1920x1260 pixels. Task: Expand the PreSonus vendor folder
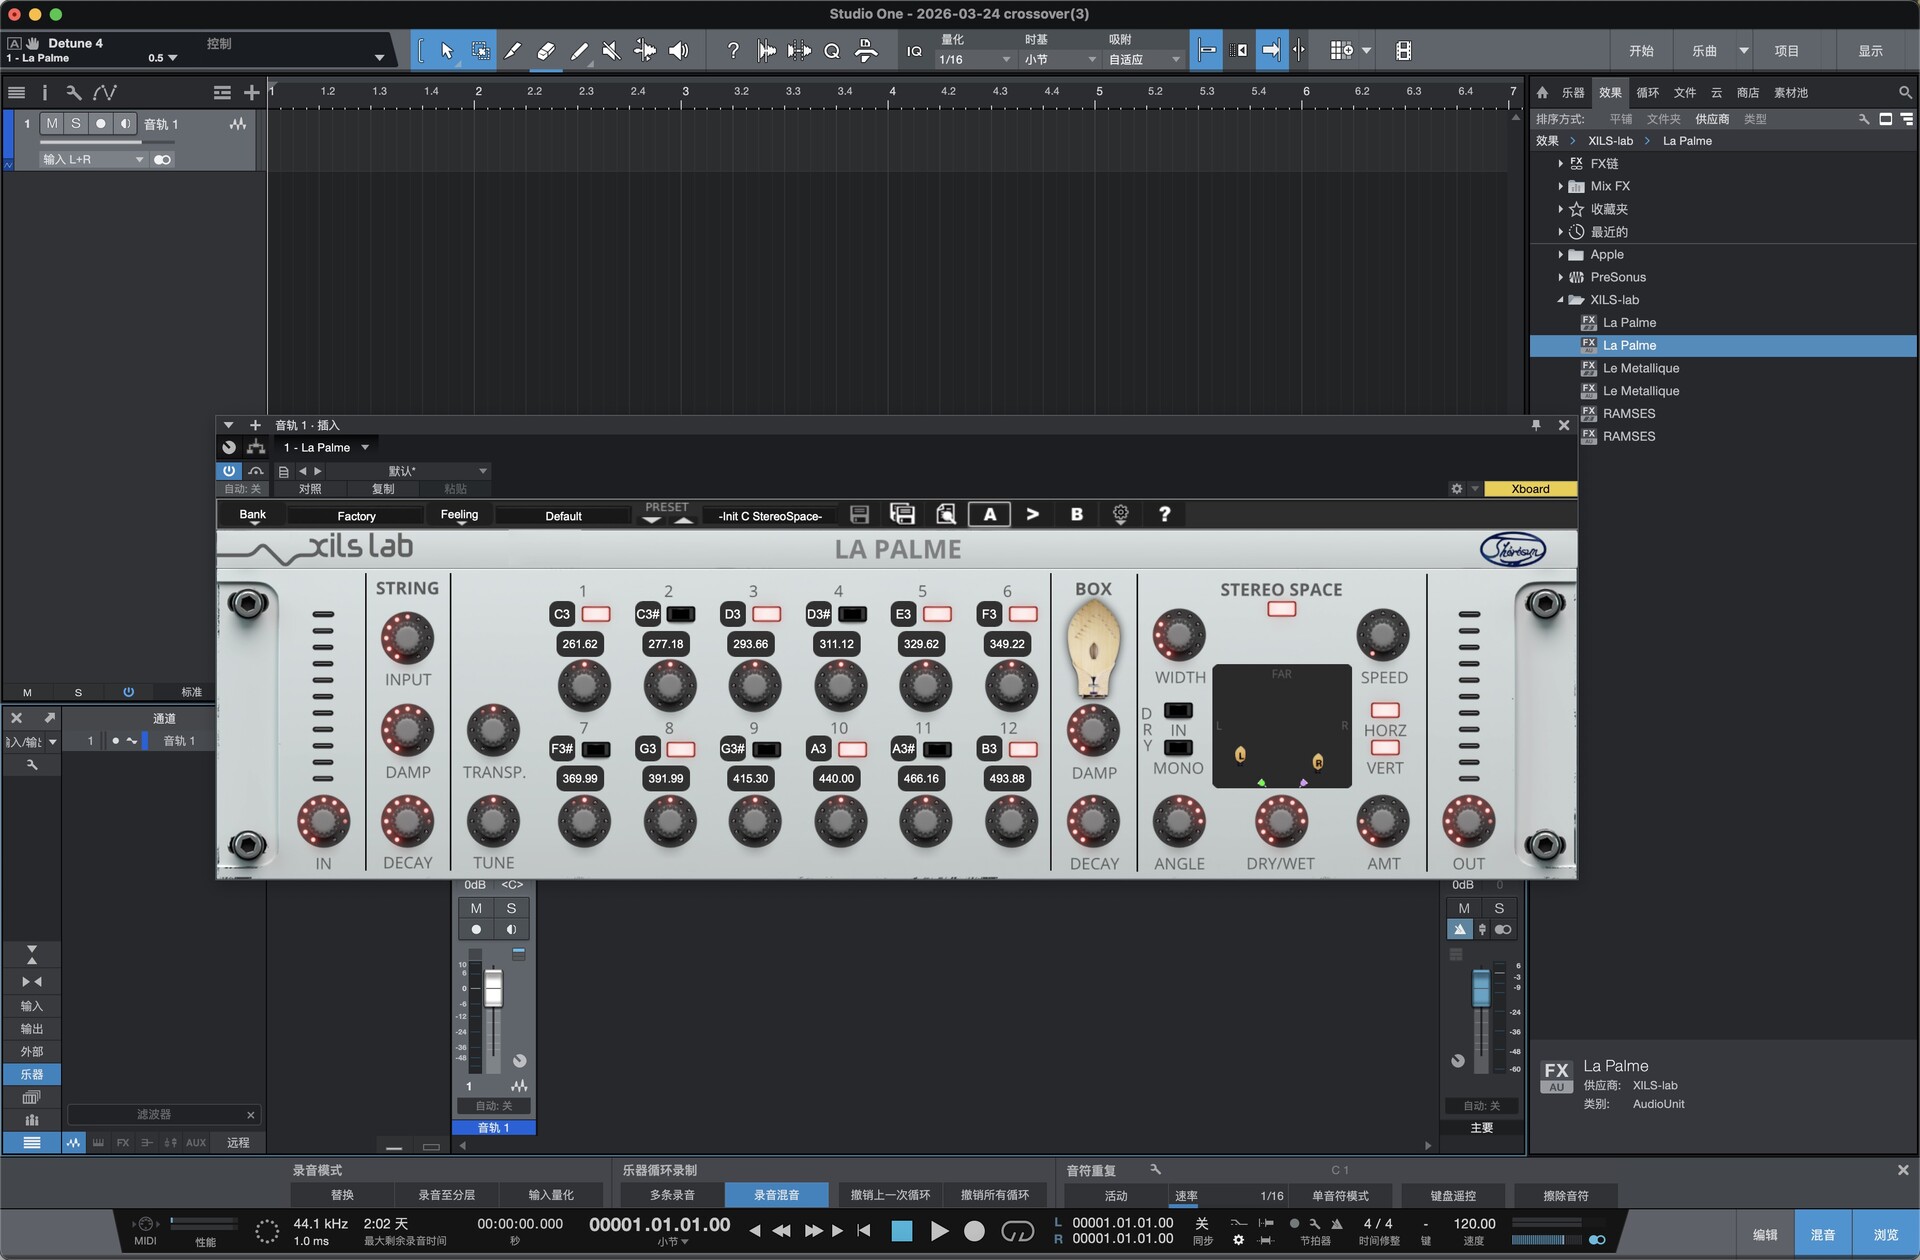coord(1560,277)
